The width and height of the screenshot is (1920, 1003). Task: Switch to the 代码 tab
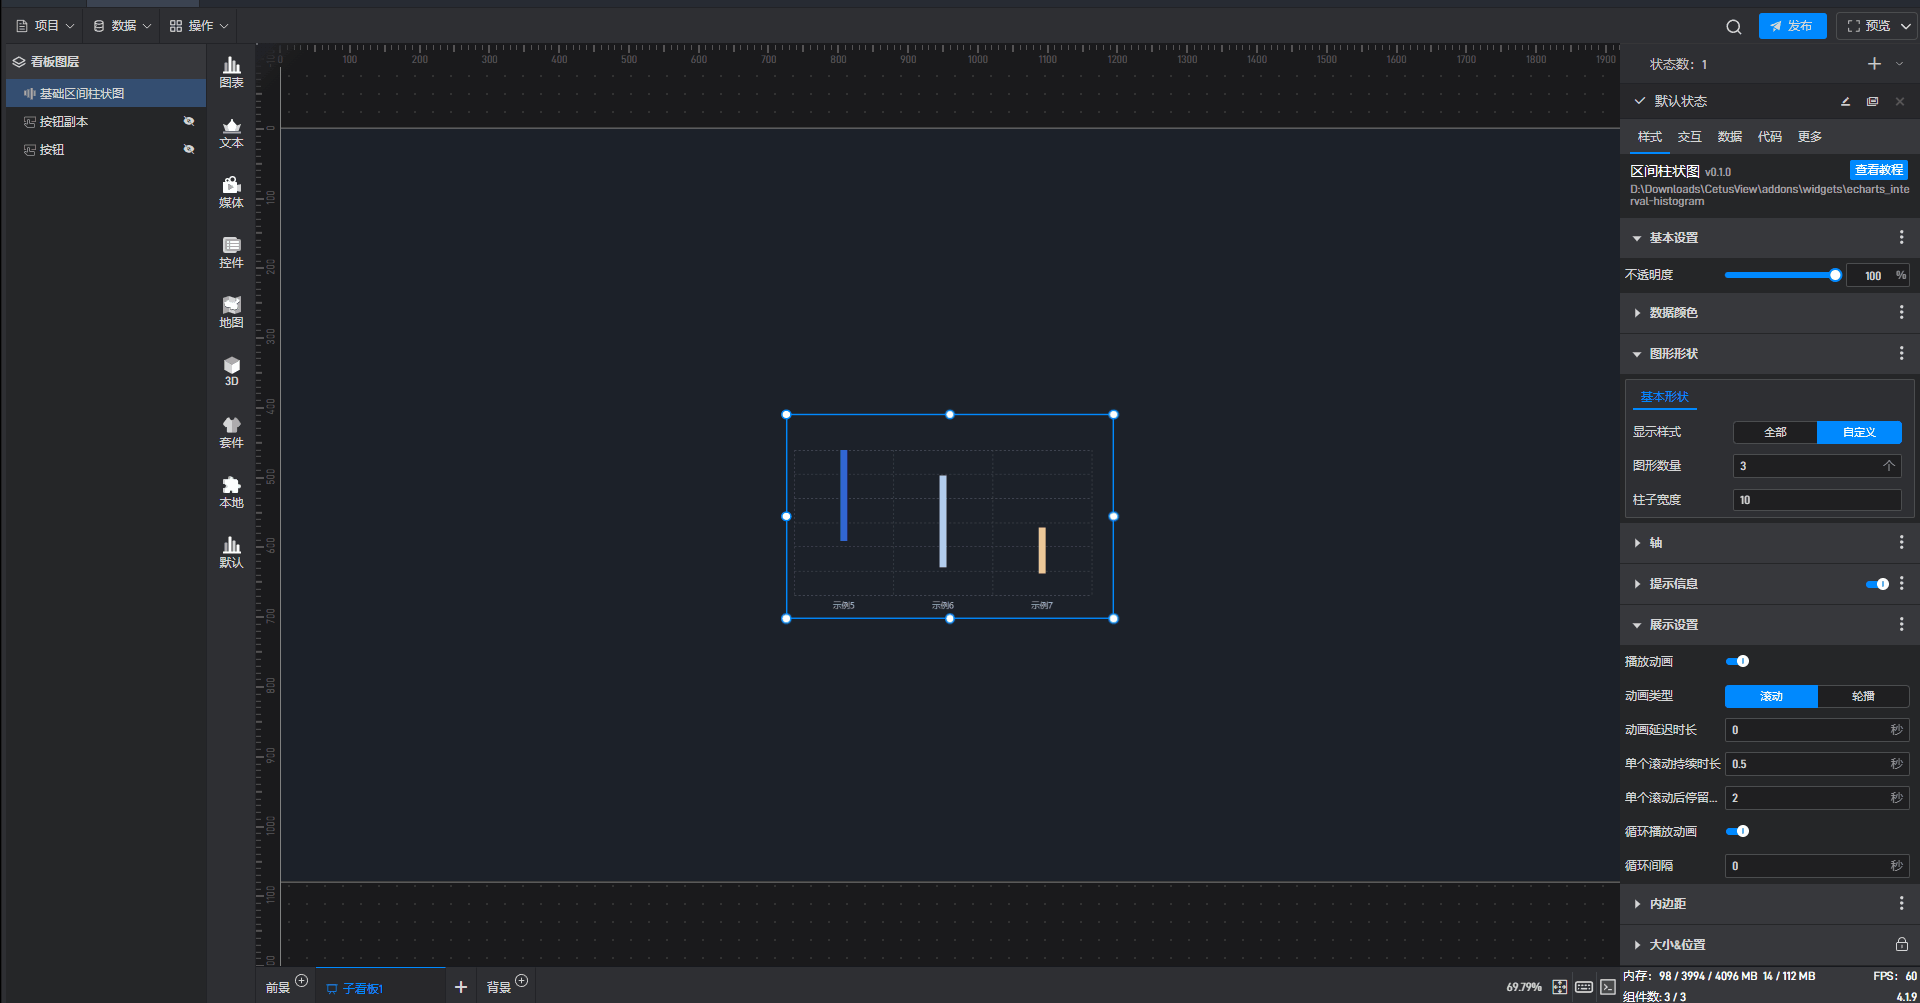(1769, 137)
